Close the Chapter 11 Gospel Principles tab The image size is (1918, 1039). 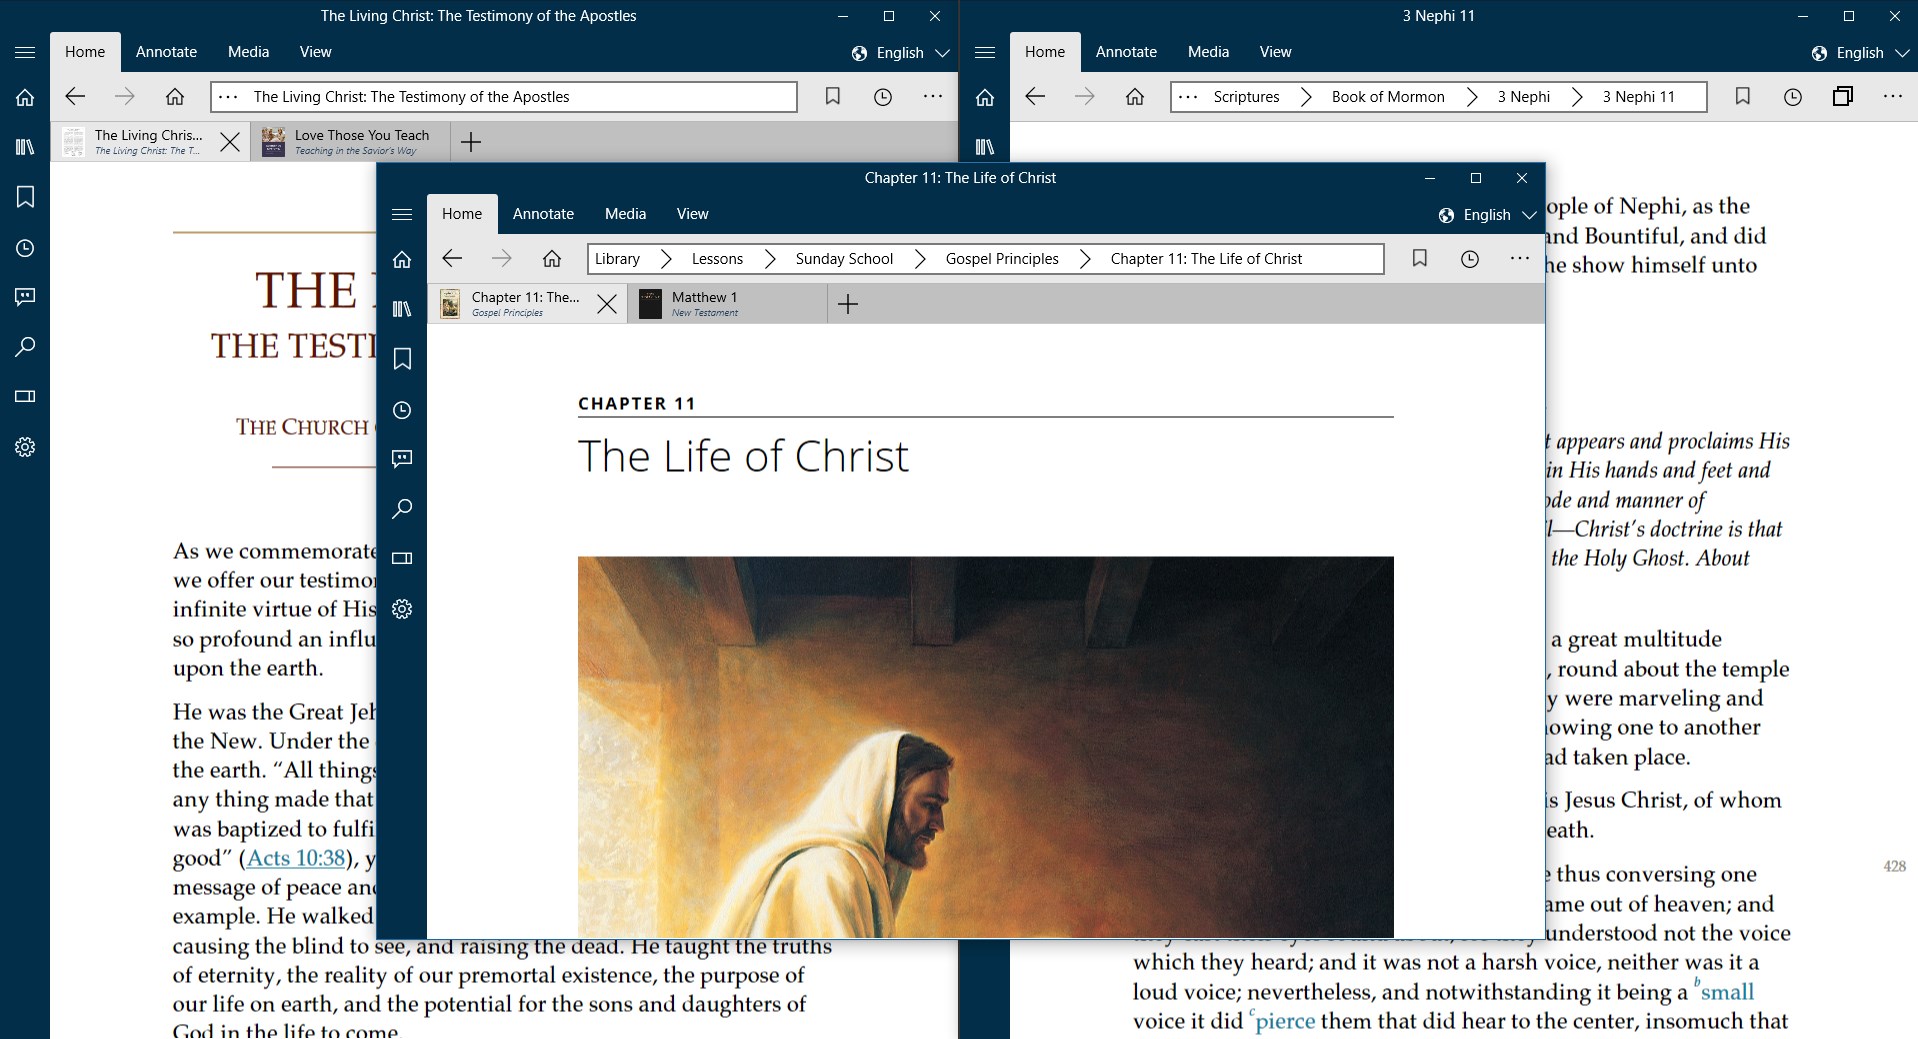tap(607, 304)
